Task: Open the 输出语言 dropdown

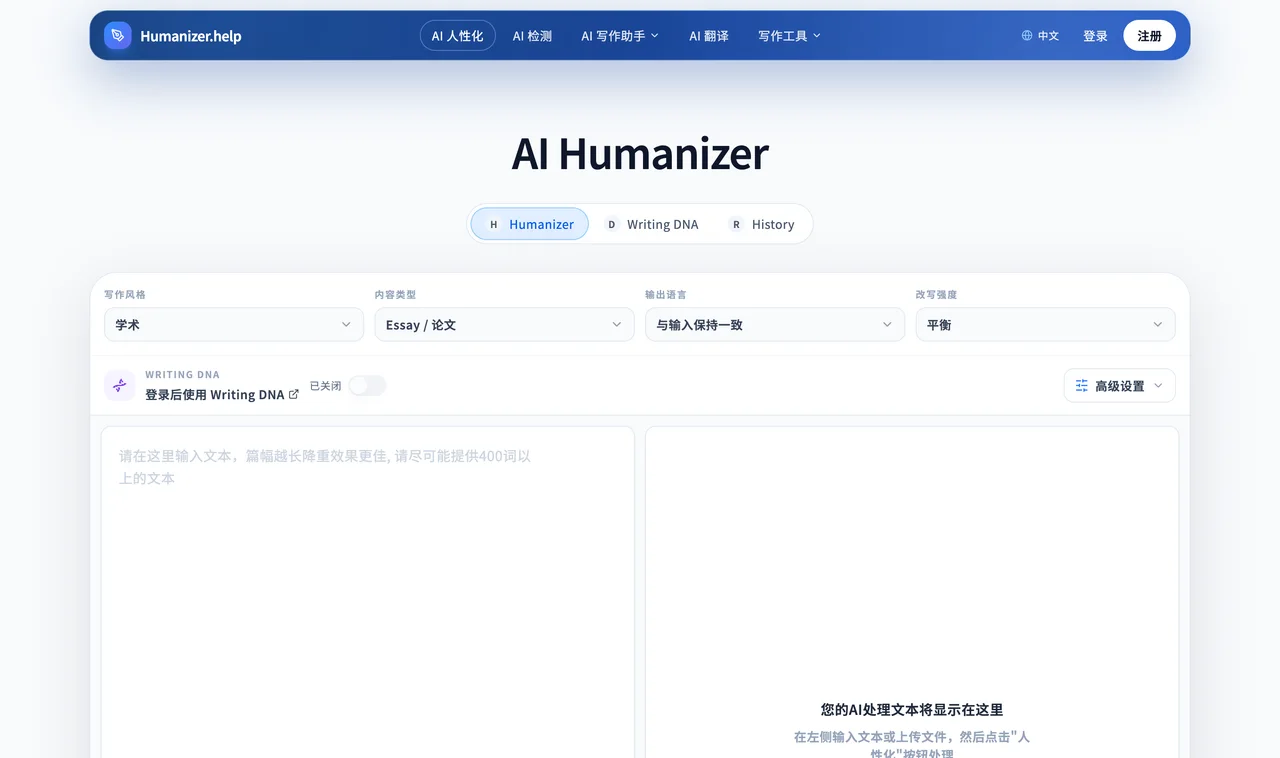Action: 775,325
